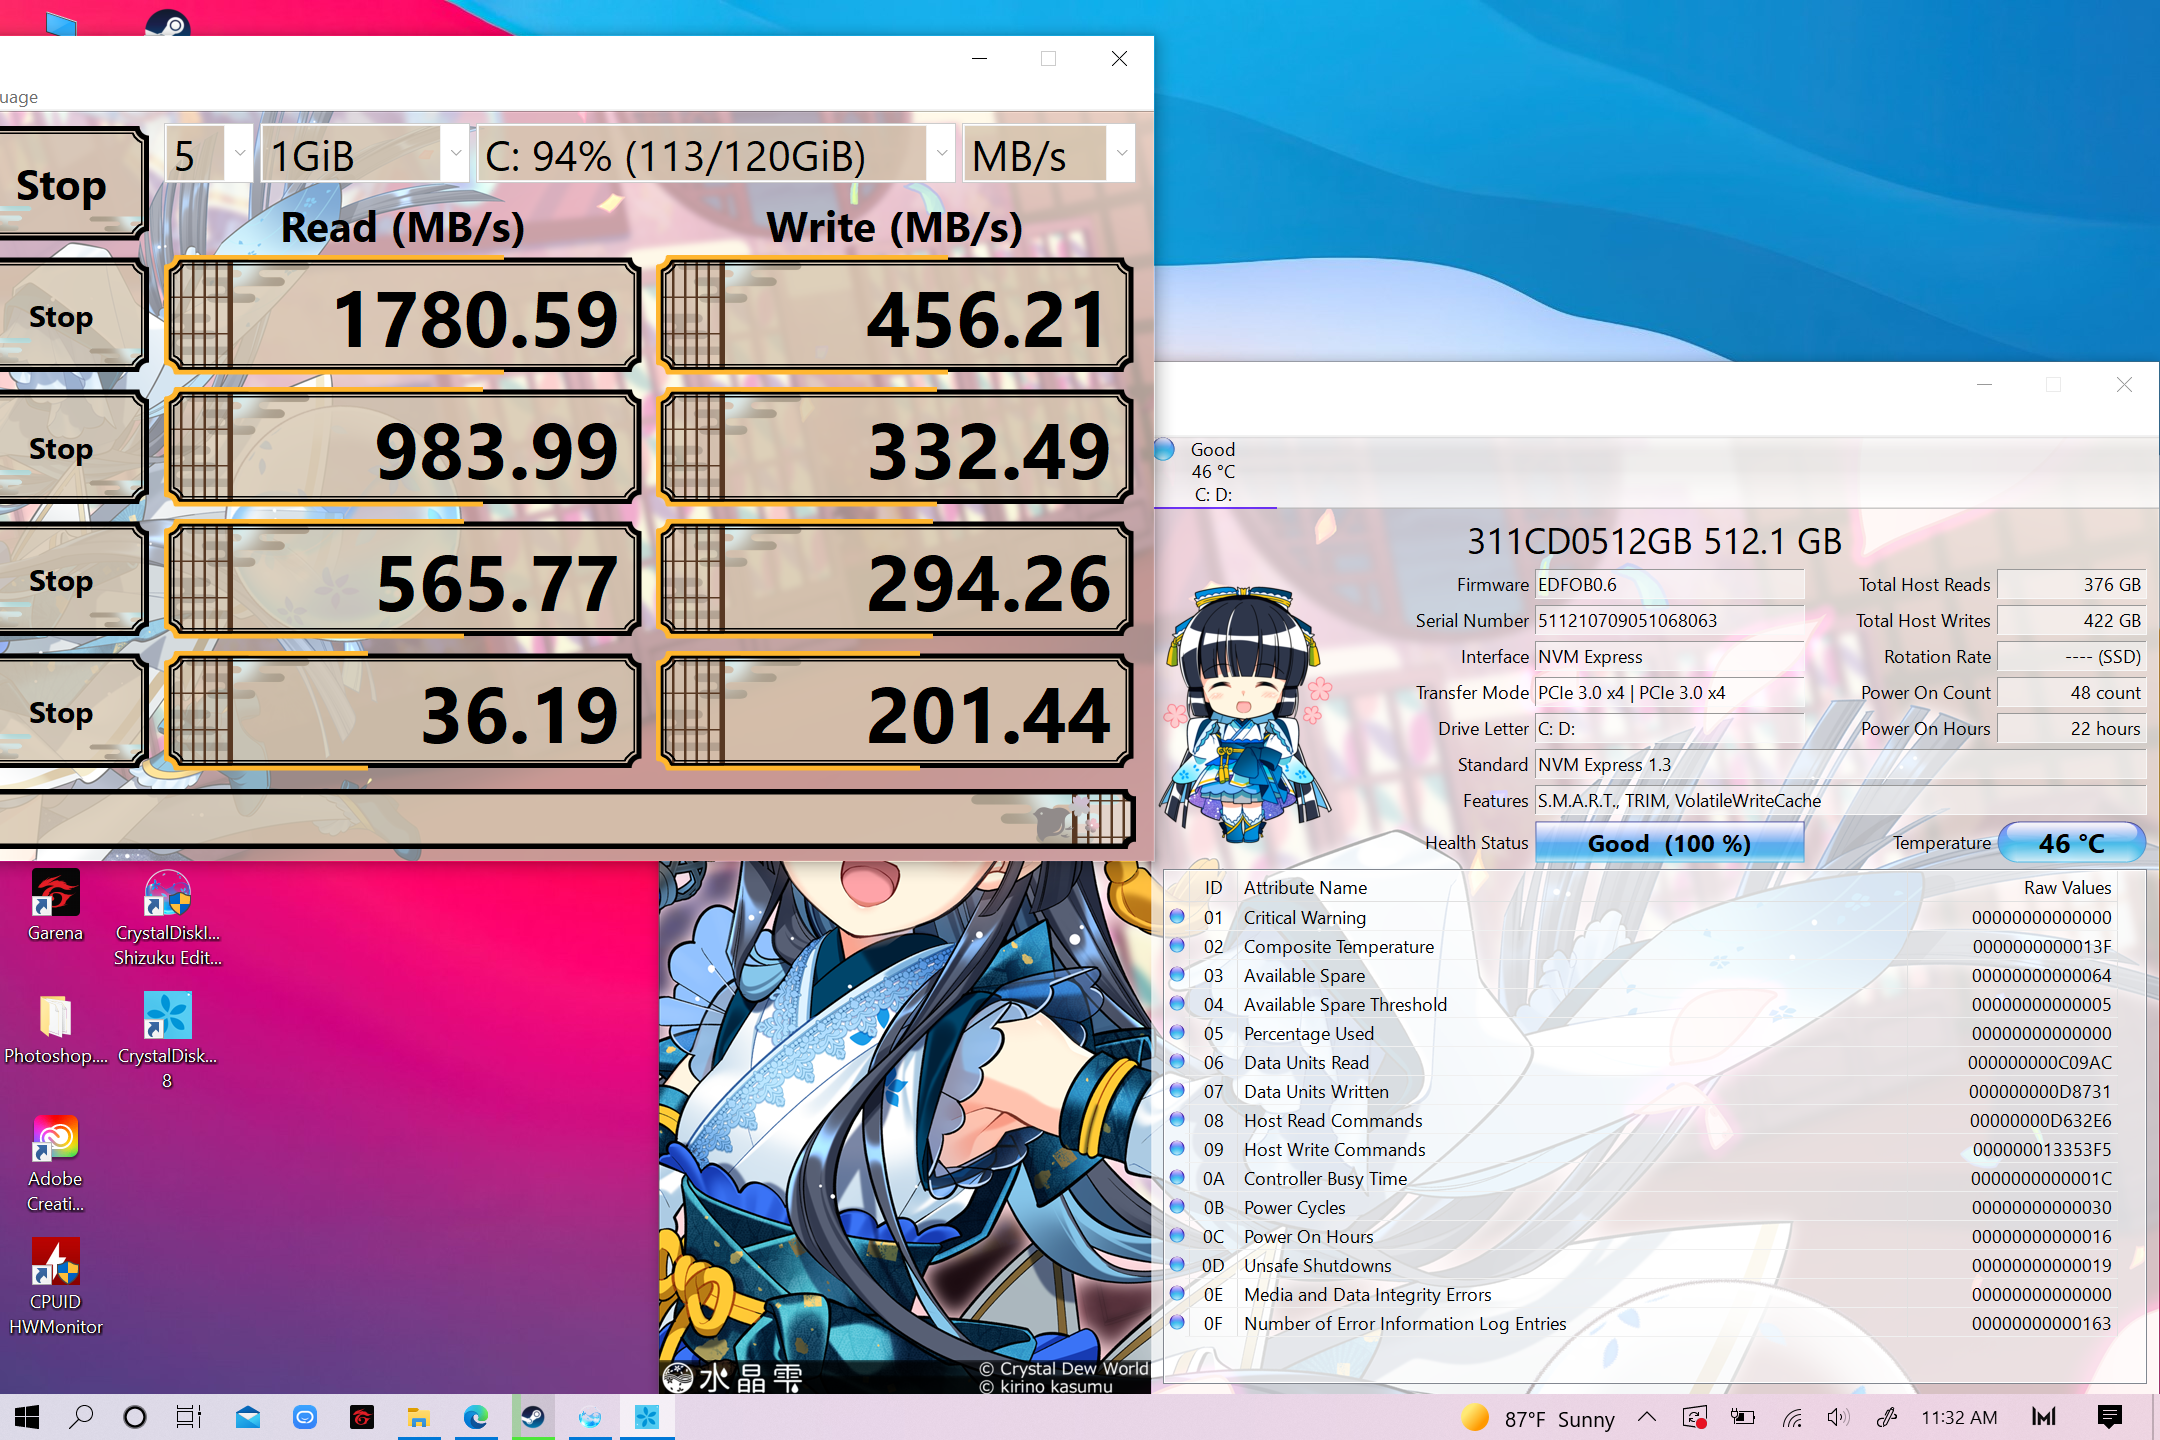Click Transfer Mode PCIe 3.0 x4 field
Viewport: 2160px width, 1440px height.
pyautogui.click(x=1669, y=693)
